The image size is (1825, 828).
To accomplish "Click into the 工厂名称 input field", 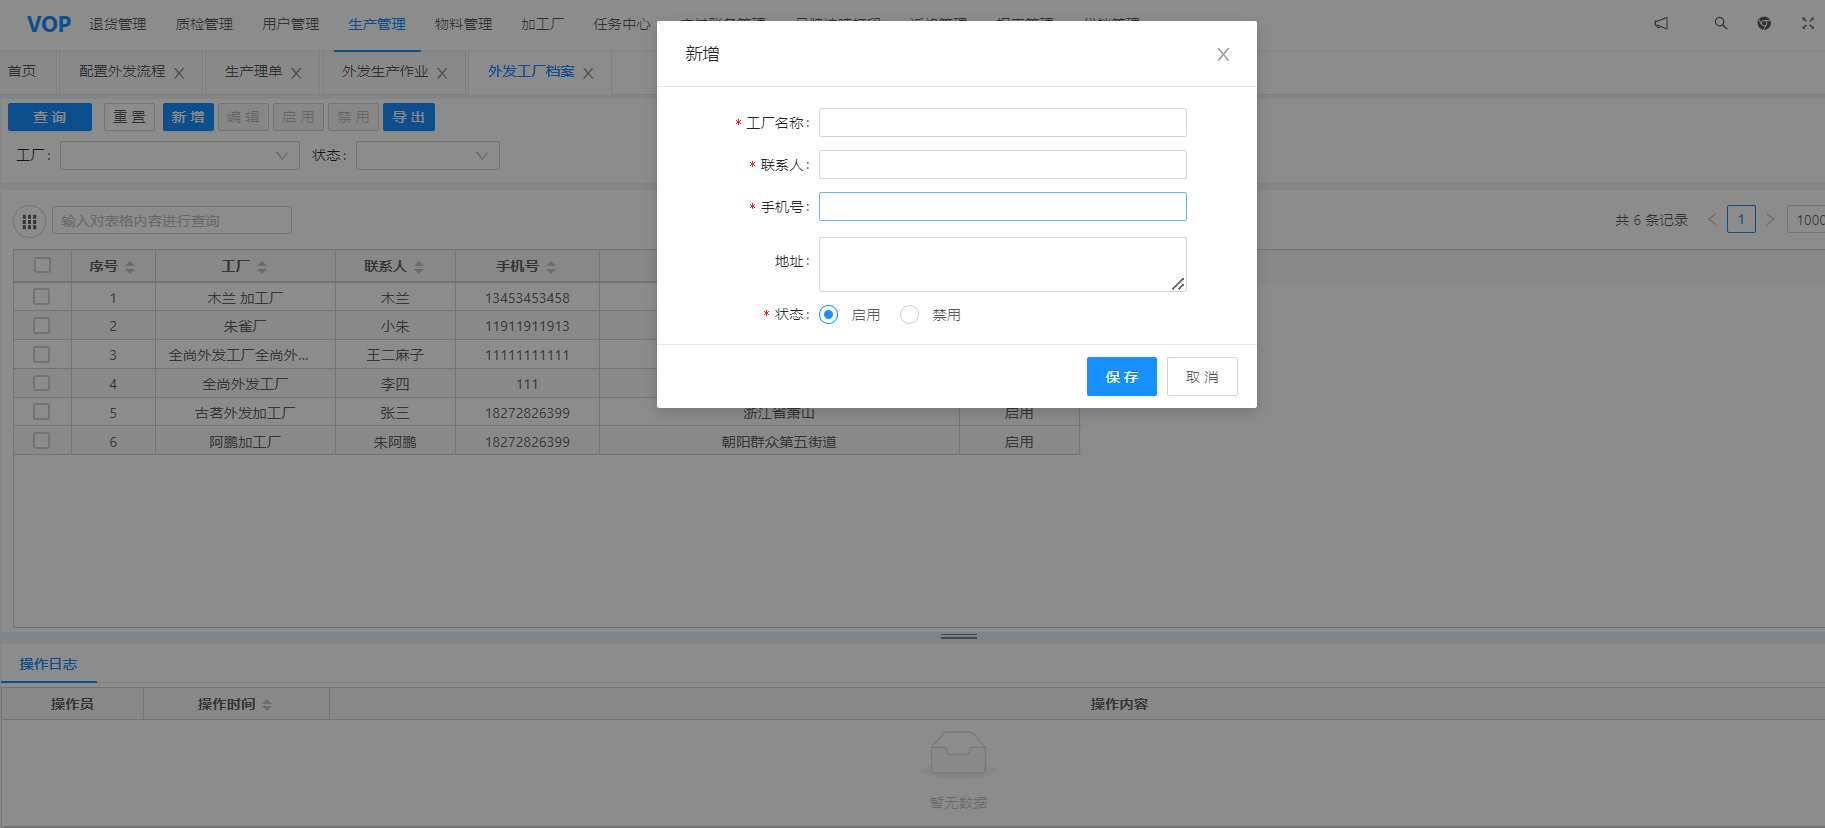I will coord(1002,123).
